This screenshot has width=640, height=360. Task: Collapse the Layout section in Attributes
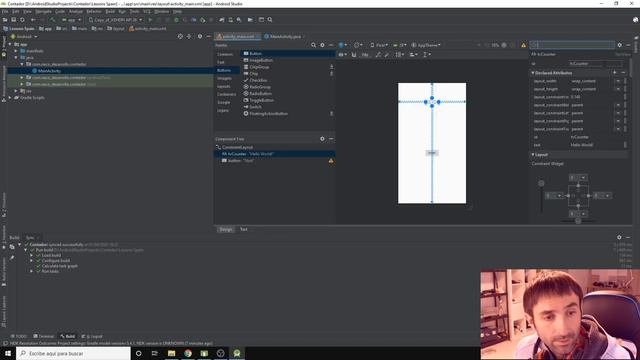[x=533, y=155]
